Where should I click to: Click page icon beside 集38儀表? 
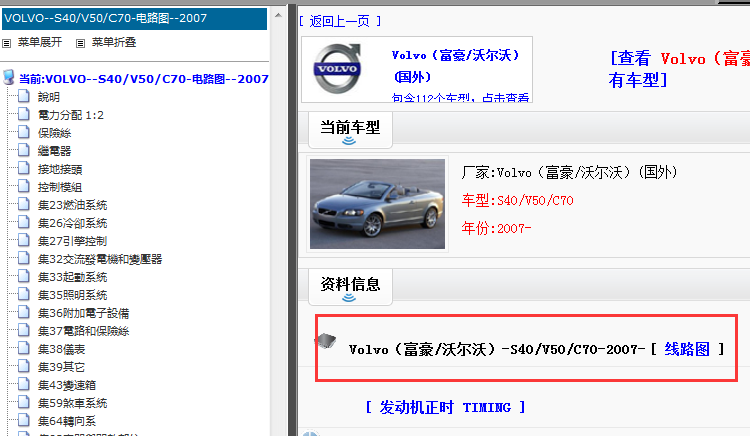23,349
